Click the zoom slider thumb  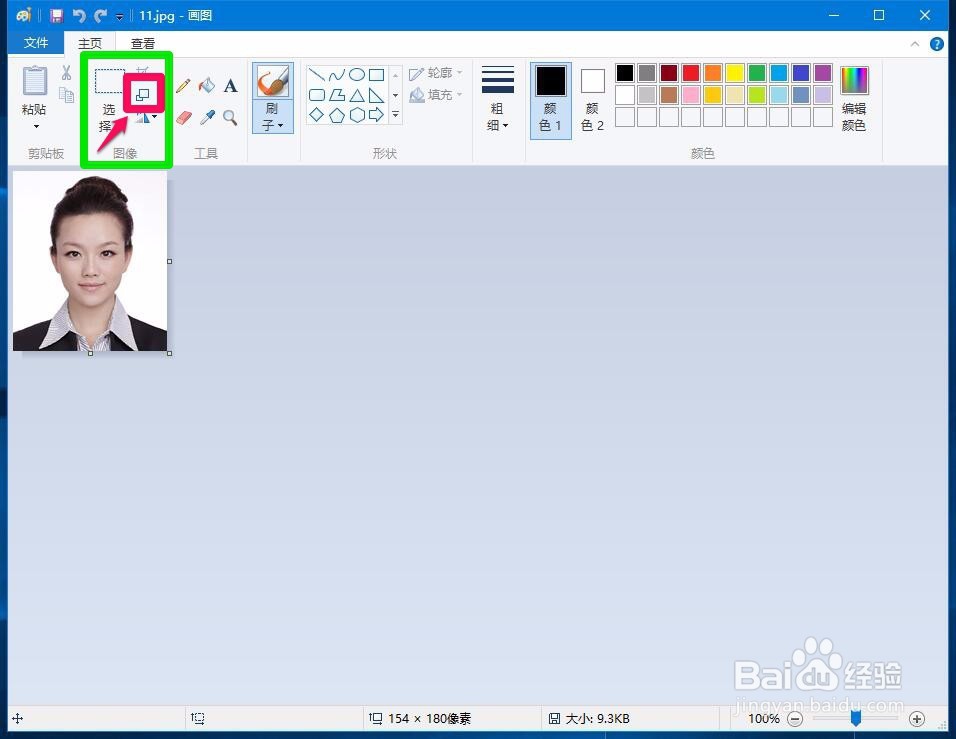856,718
